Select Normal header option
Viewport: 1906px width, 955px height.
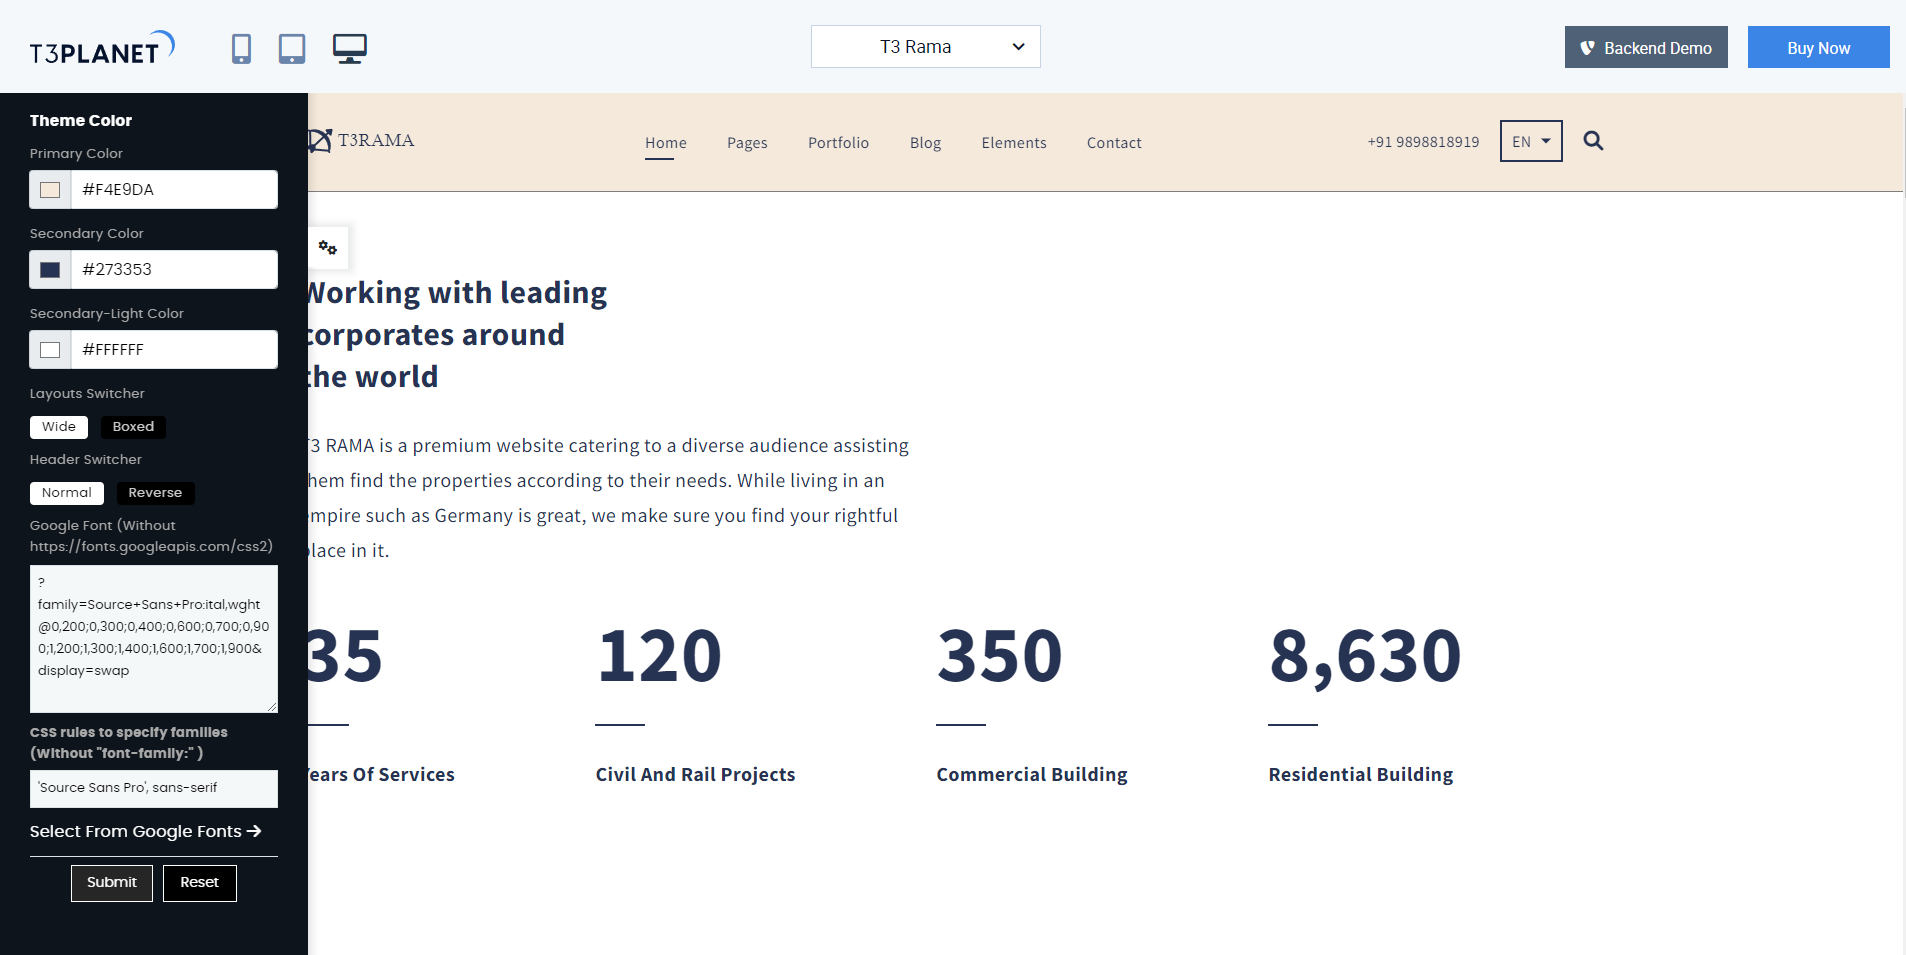click(x=67, y=493)
